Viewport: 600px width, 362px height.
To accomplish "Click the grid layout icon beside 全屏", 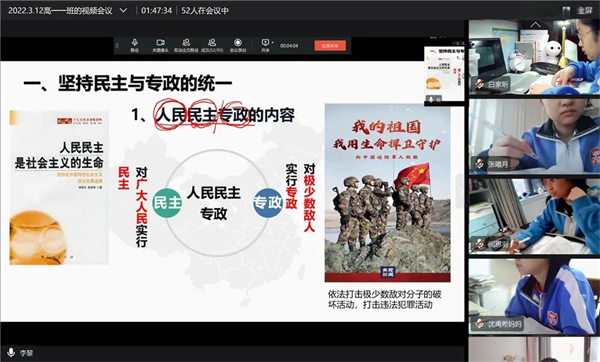I will coord(566,10).
